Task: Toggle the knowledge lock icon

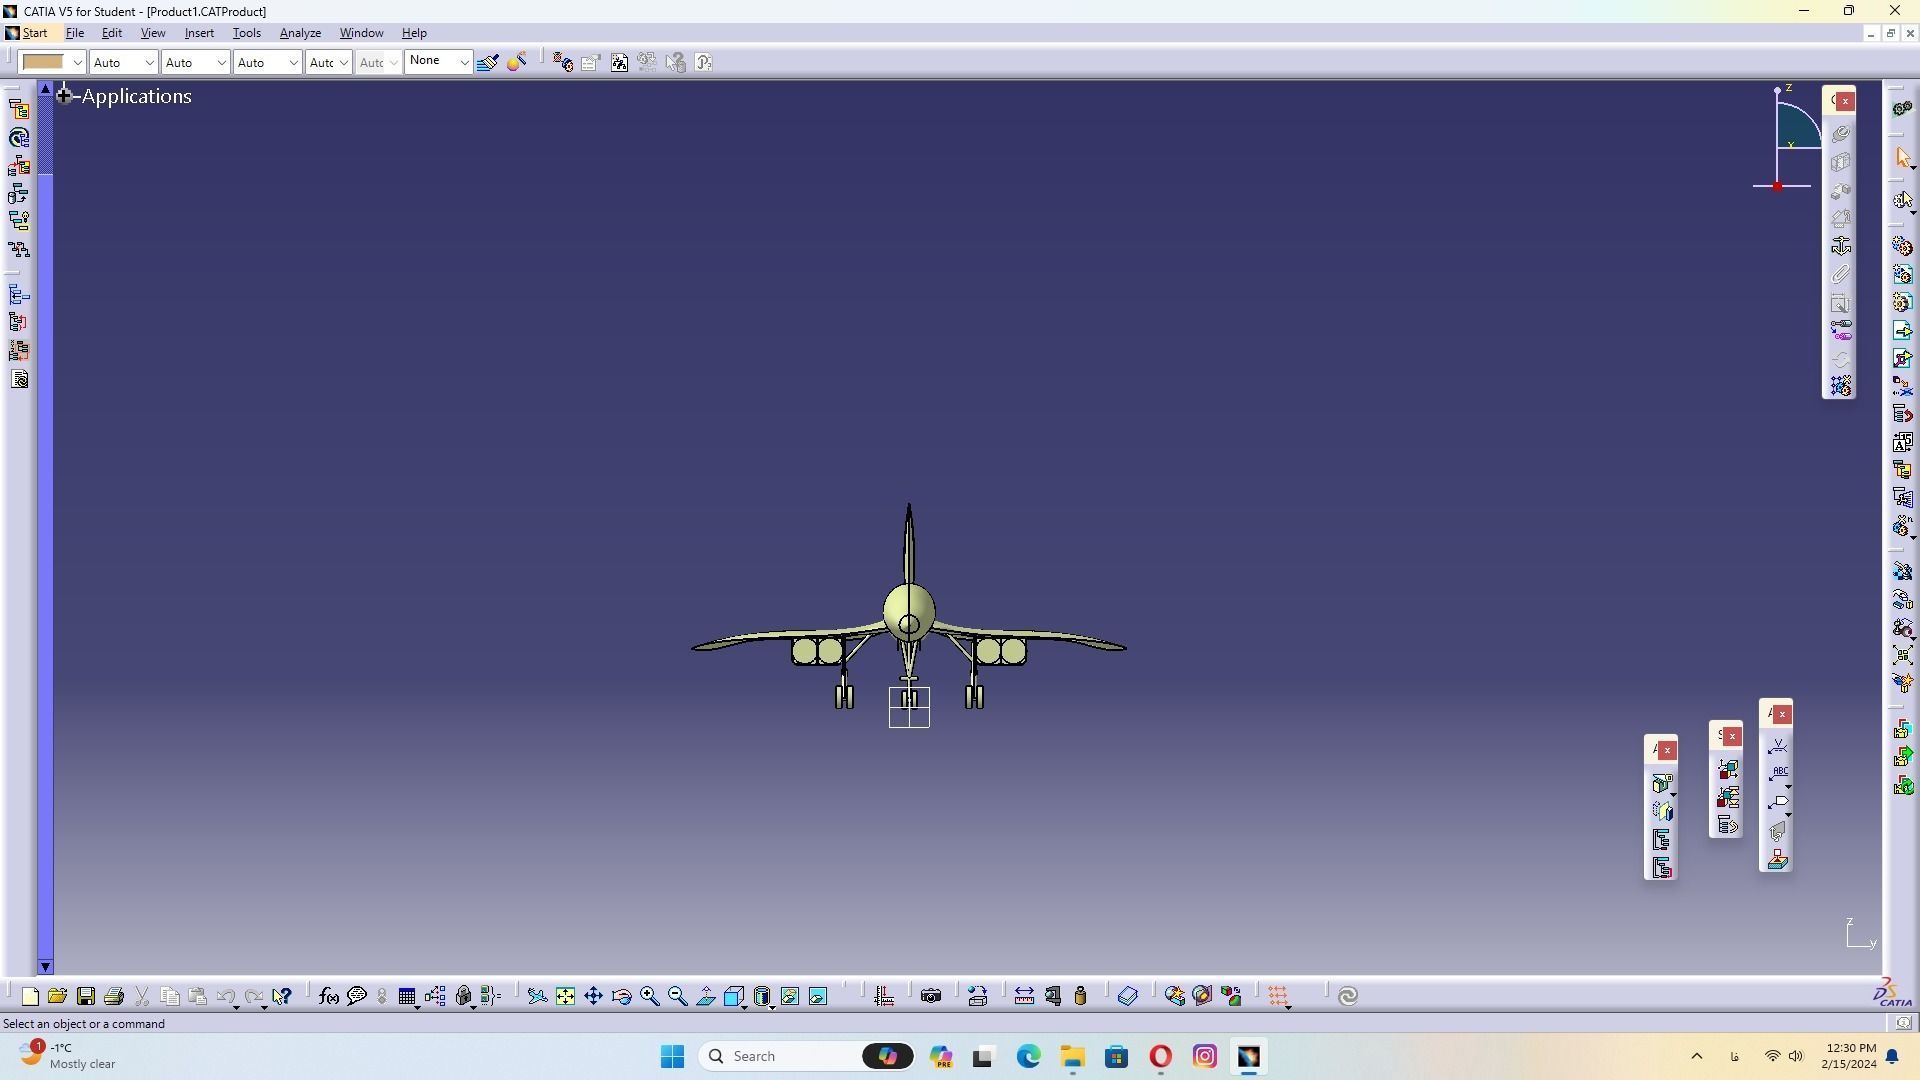Action: pyautogui.click(x=464, y=996)
